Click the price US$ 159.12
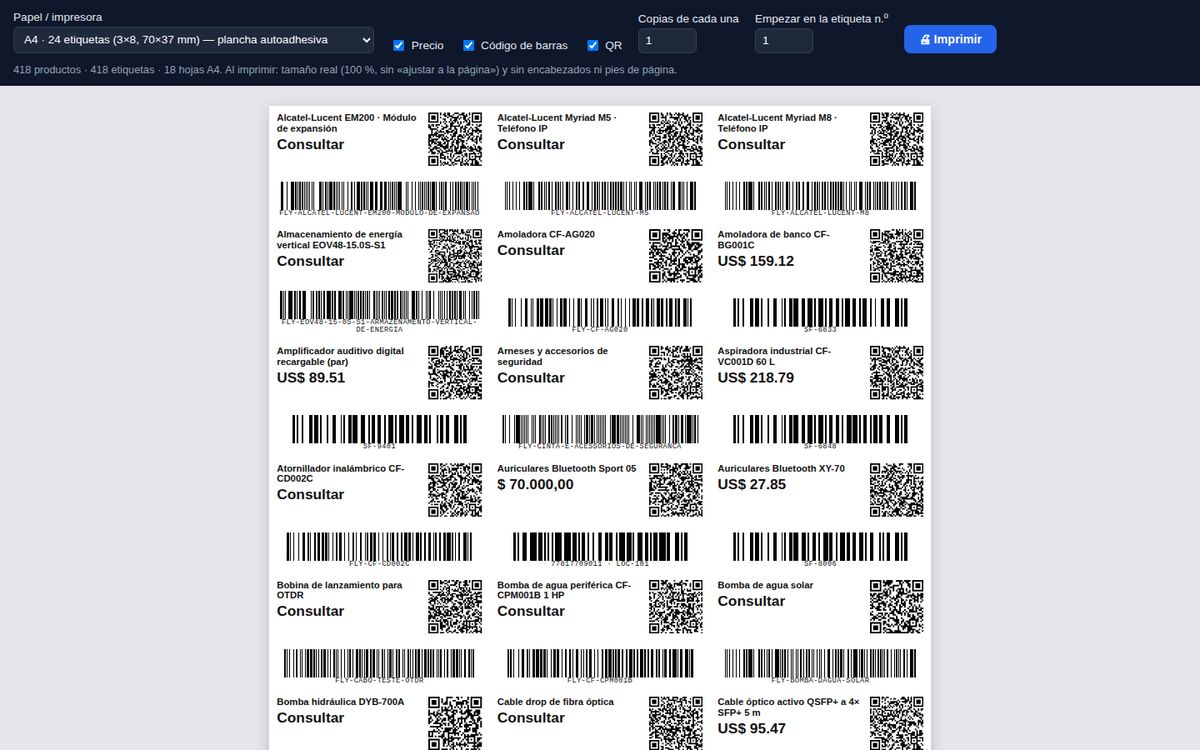 pos(756,261)
